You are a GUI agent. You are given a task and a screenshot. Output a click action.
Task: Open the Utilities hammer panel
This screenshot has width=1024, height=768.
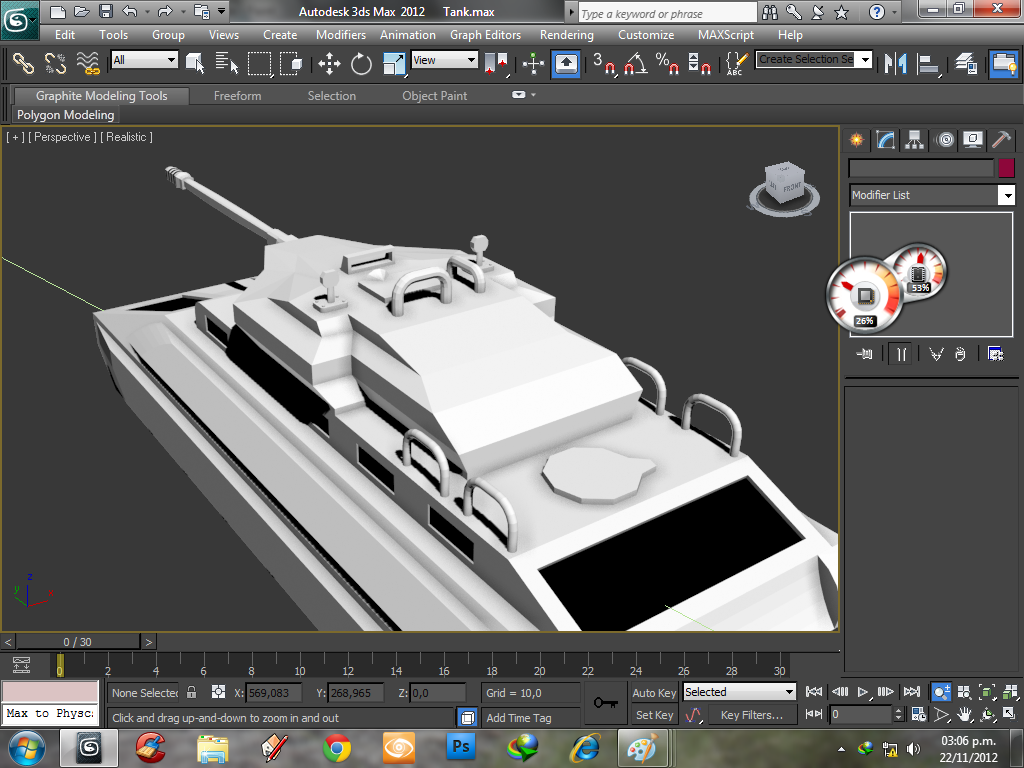1001,140
